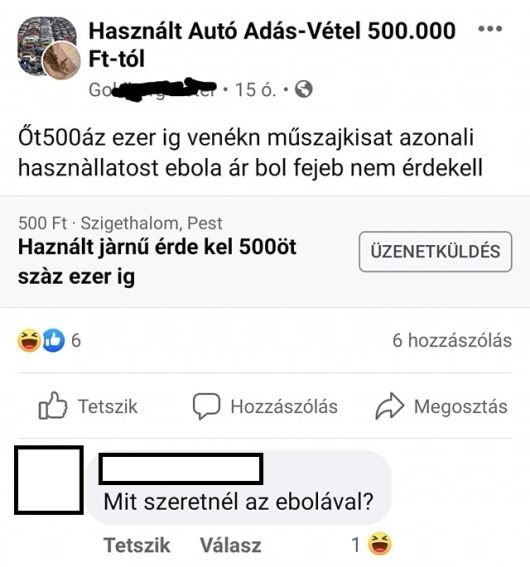Tap the 15 ó. post timestamp
Screen dimensions: 530x567
(x=256, y=89)
